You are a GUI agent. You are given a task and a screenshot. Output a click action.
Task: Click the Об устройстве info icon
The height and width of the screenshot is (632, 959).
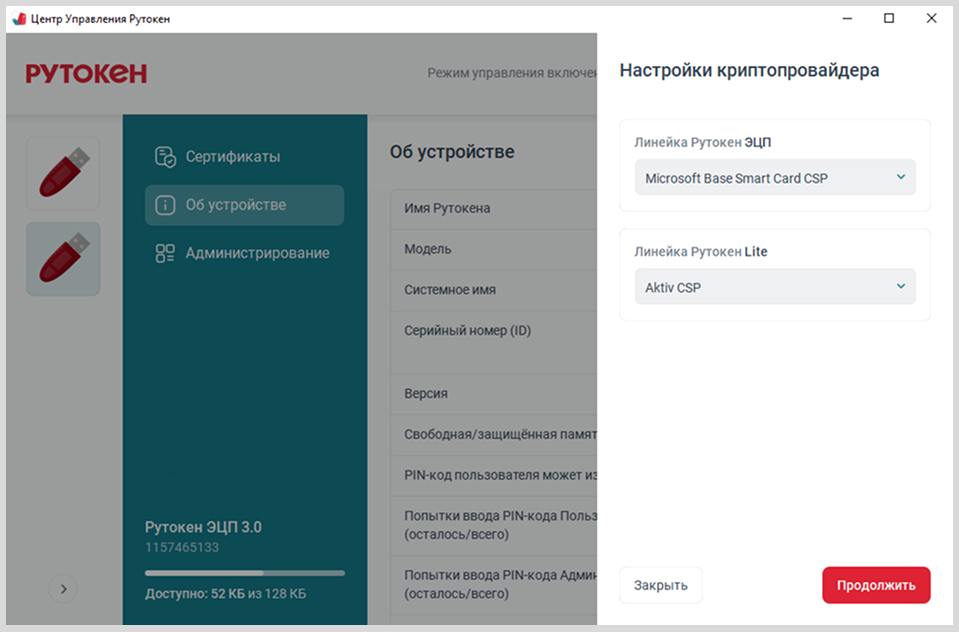165,205
